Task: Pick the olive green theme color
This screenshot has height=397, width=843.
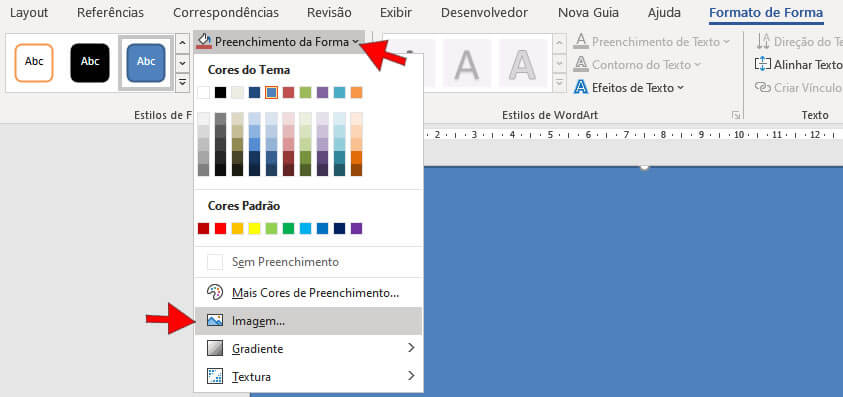Action: tap(305, 93)
